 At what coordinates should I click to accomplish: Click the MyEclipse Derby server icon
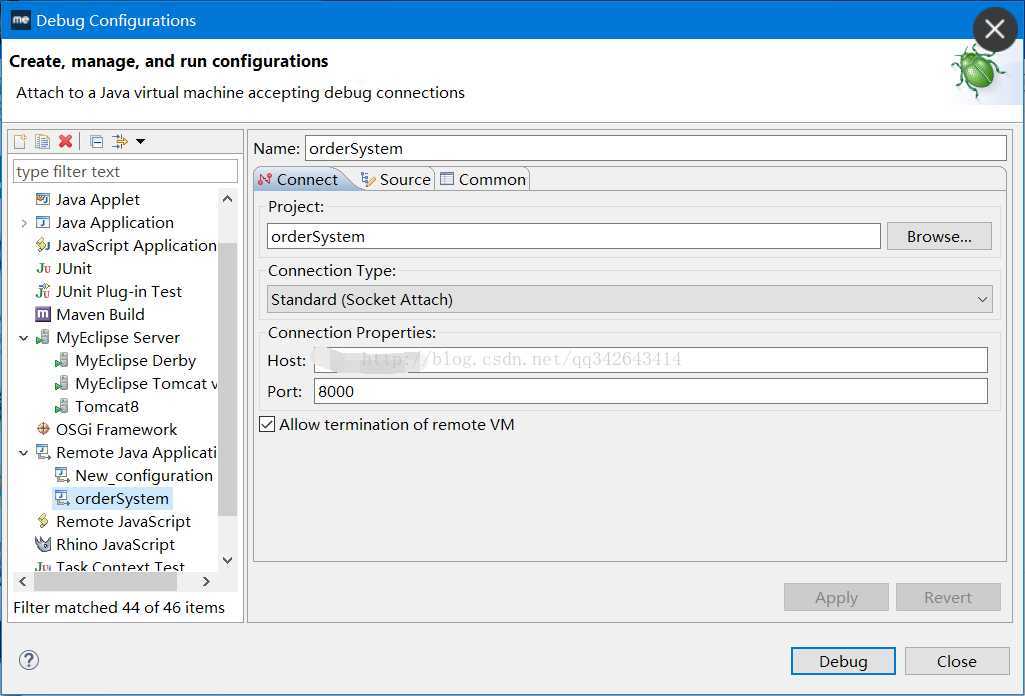point(62,360)
